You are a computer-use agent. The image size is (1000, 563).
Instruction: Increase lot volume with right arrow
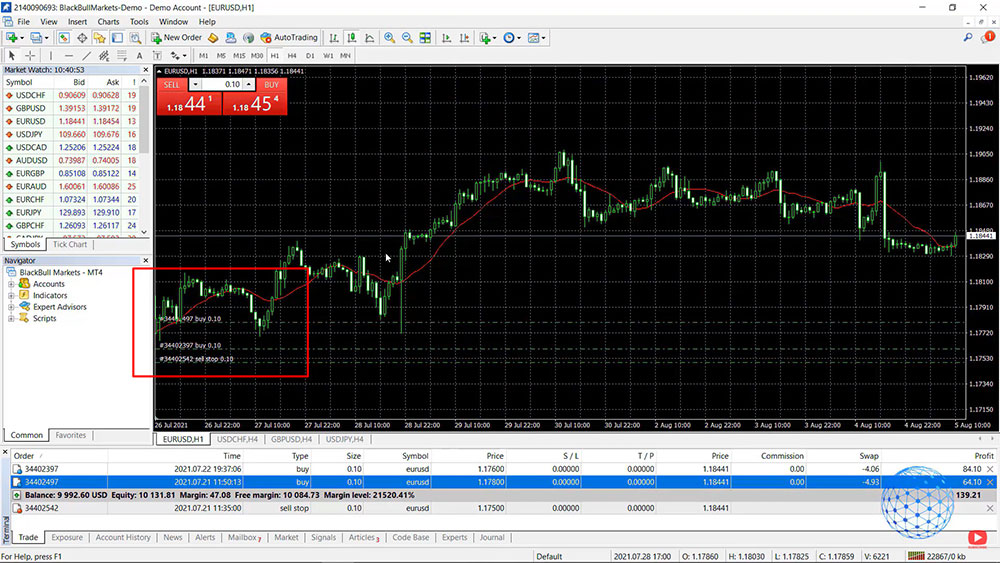[x=249, y=84]
